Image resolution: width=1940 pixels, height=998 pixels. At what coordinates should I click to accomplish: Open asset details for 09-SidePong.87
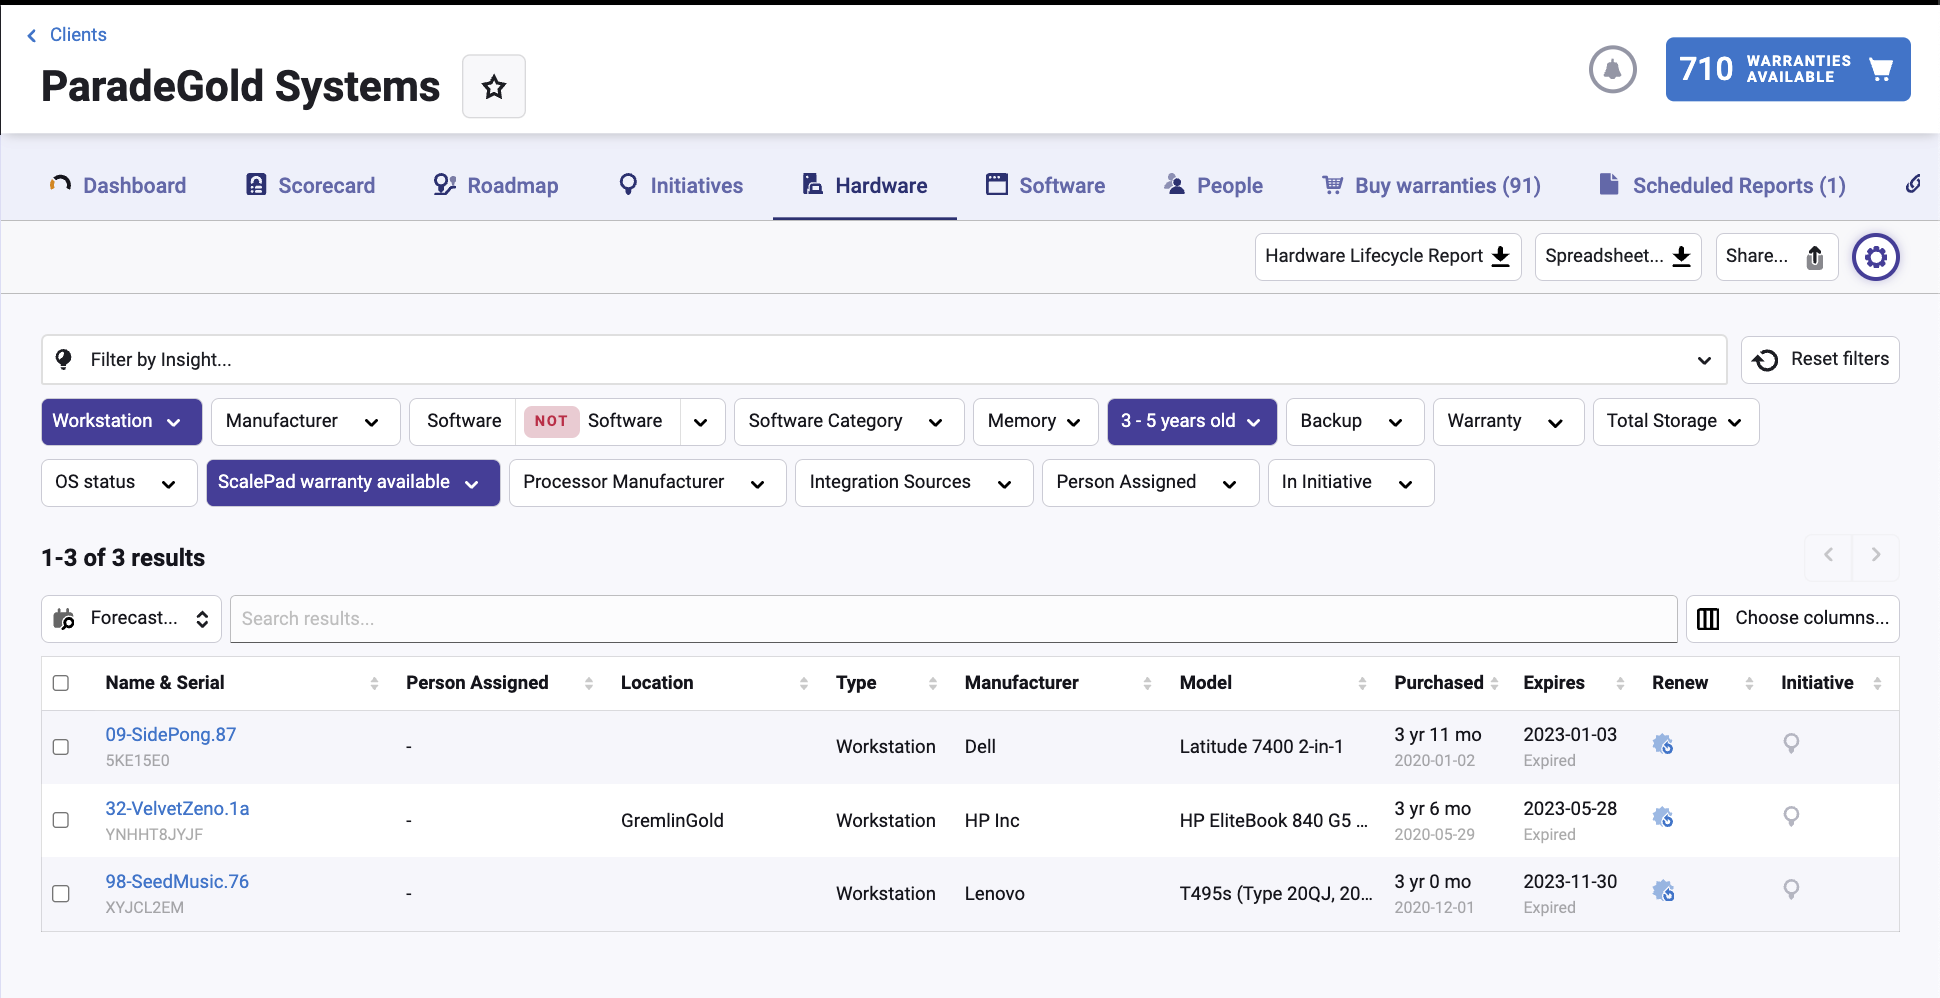coord(170,734)
